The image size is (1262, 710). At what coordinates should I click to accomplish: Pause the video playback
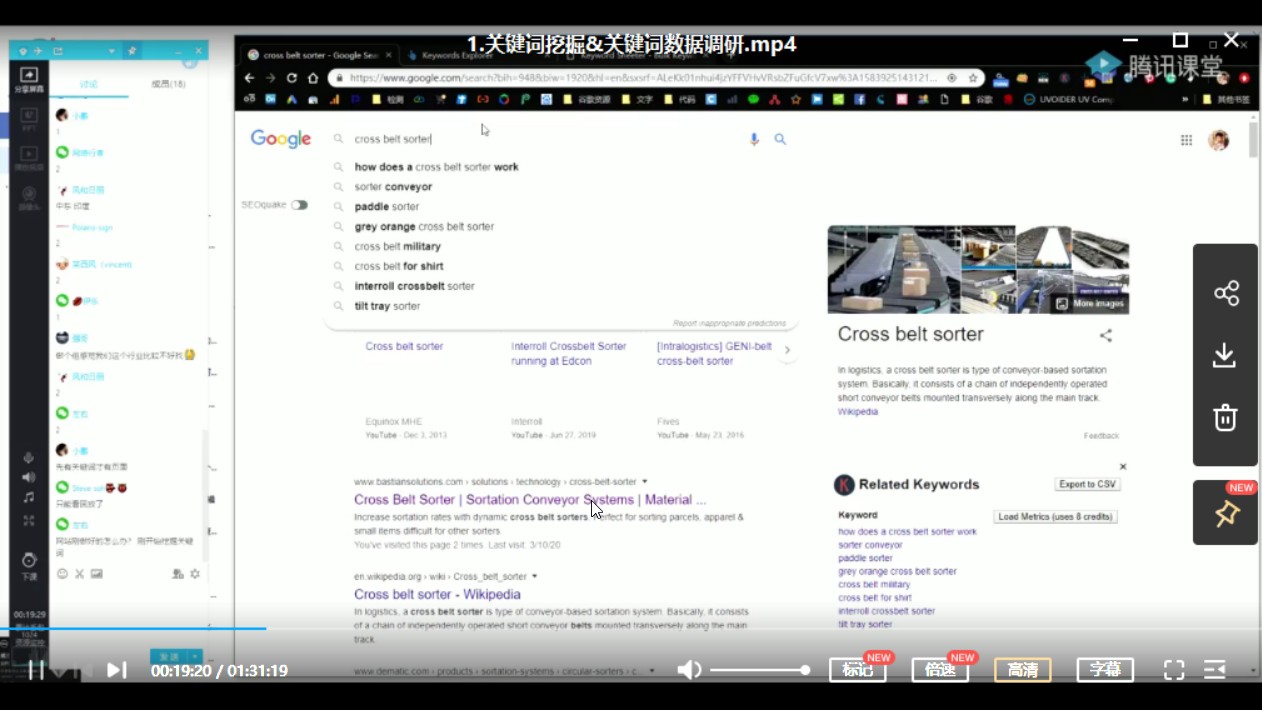tap(36, 670)
